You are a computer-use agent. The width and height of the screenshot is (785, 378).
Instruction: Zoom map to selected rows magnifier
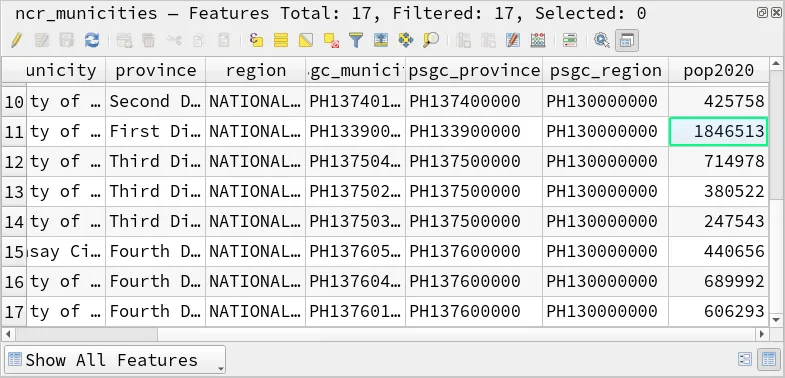(431, 41)
